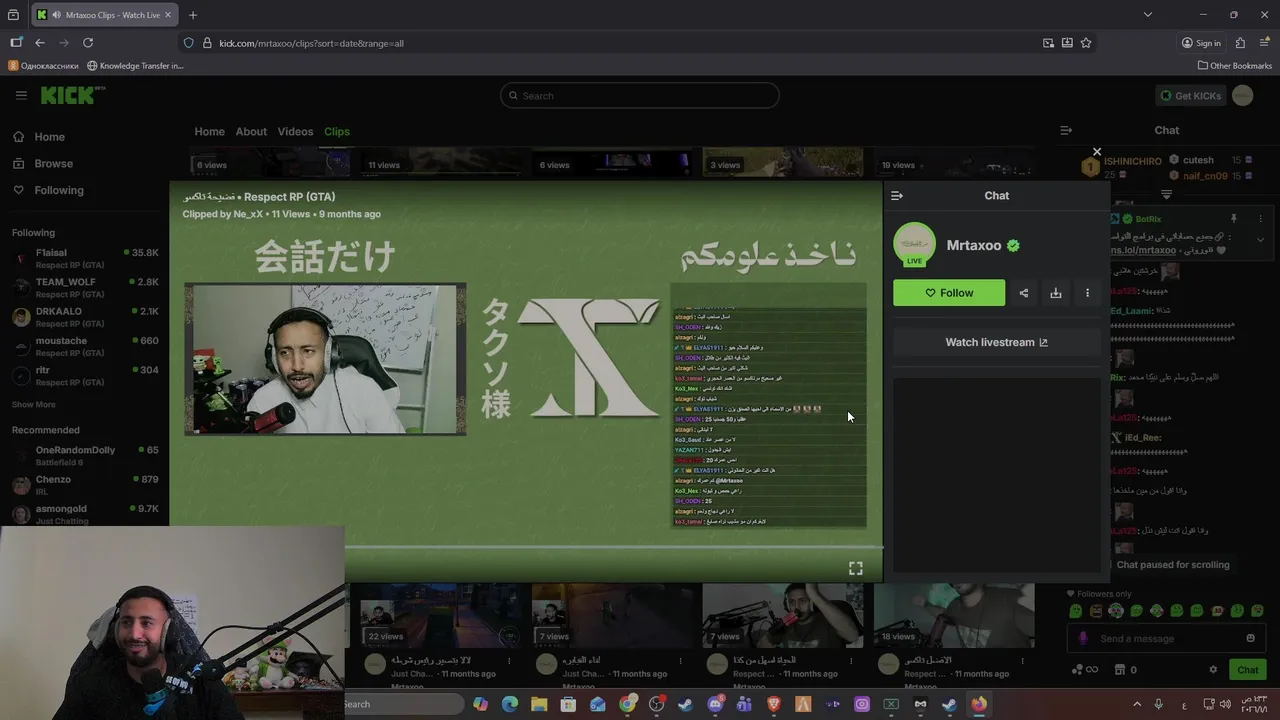Open Following in the left sidebar
1280x720 pixels.
[59, 190]
